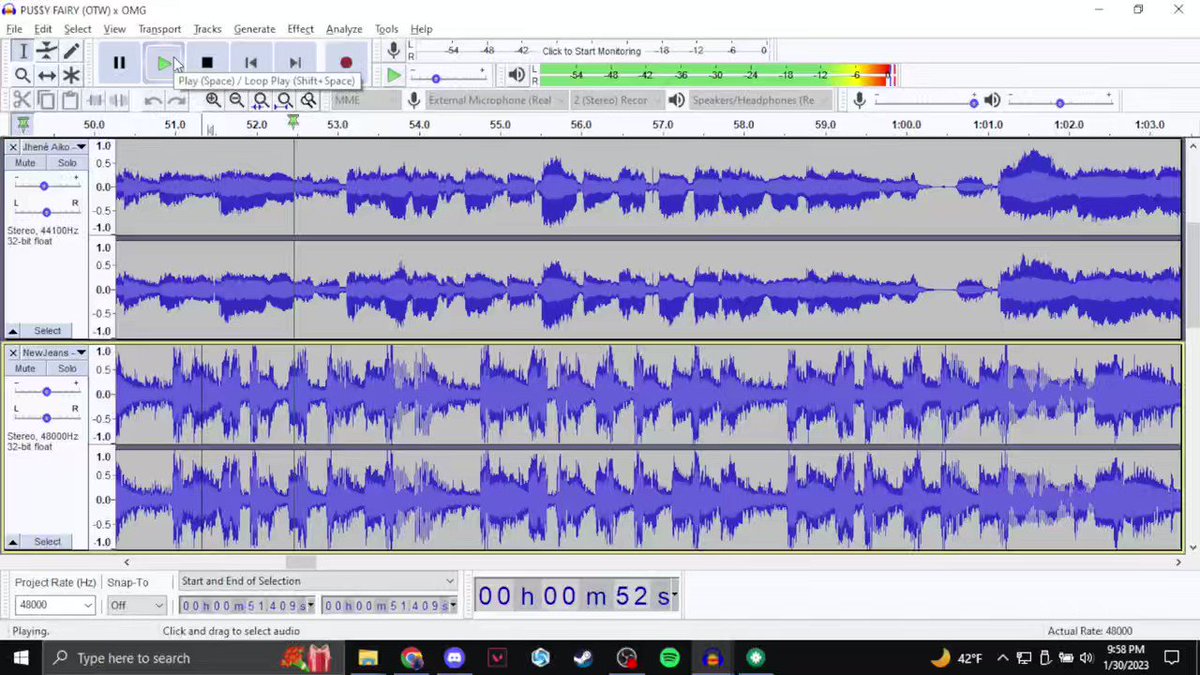Click the Trim audio outside selection icon
1200x675 pixels.
(x=95, y=100)
